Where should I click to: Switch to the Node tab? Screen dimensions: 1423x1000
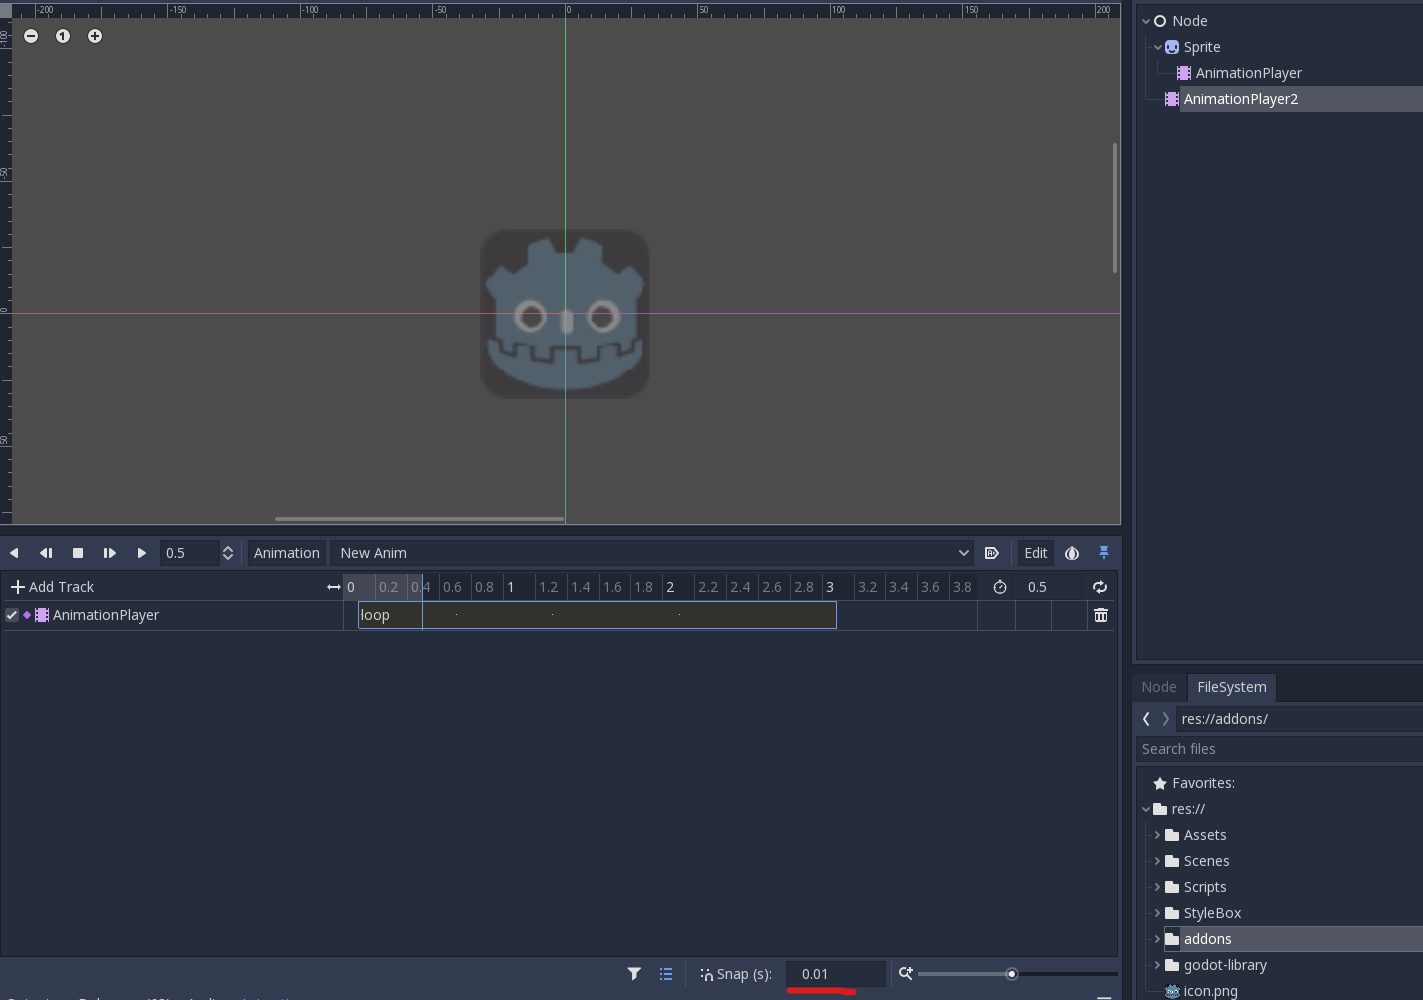(x=1158, y=687)
